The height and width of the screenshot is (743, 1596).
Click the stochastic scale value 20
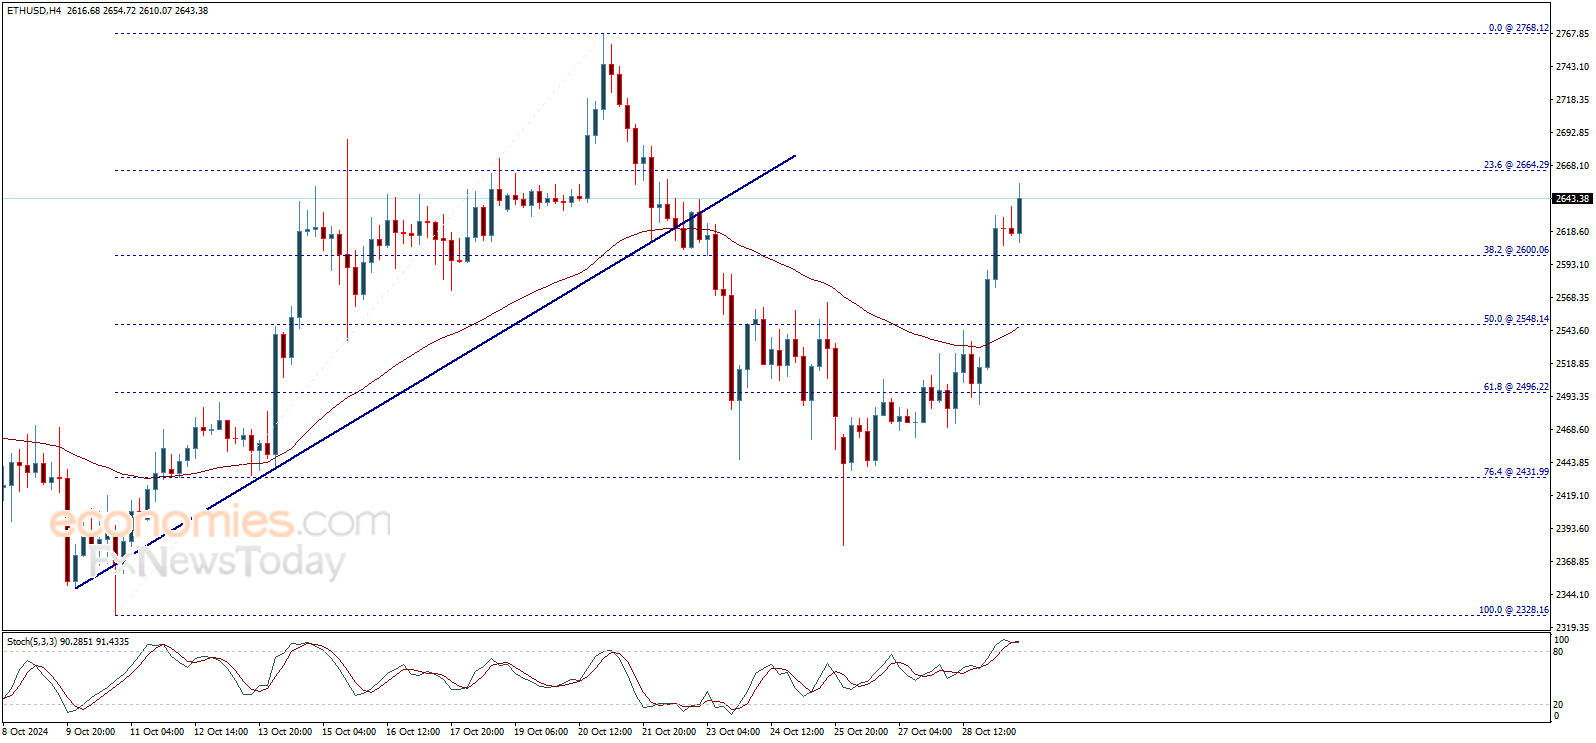[x=1558, y=705]
